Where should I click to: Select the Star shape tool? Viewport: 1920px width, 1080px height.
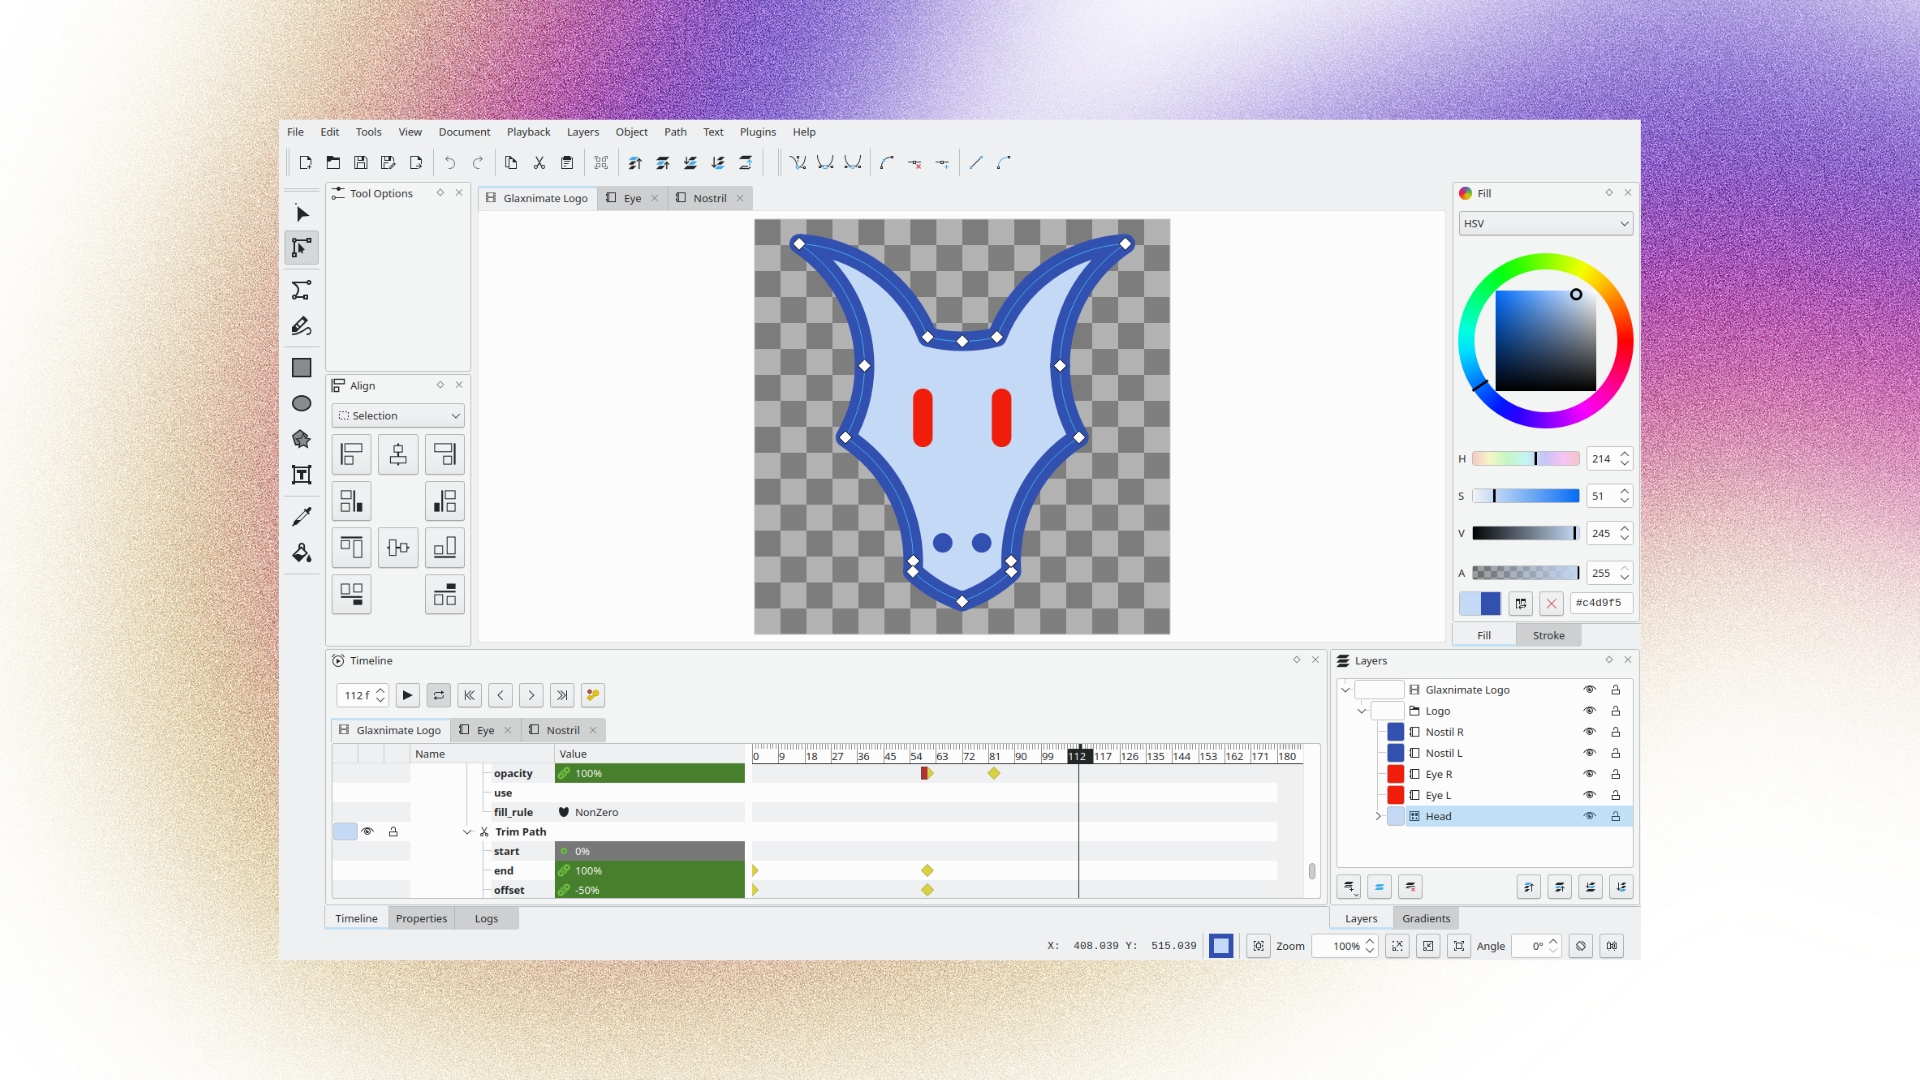tap(301, 439)
